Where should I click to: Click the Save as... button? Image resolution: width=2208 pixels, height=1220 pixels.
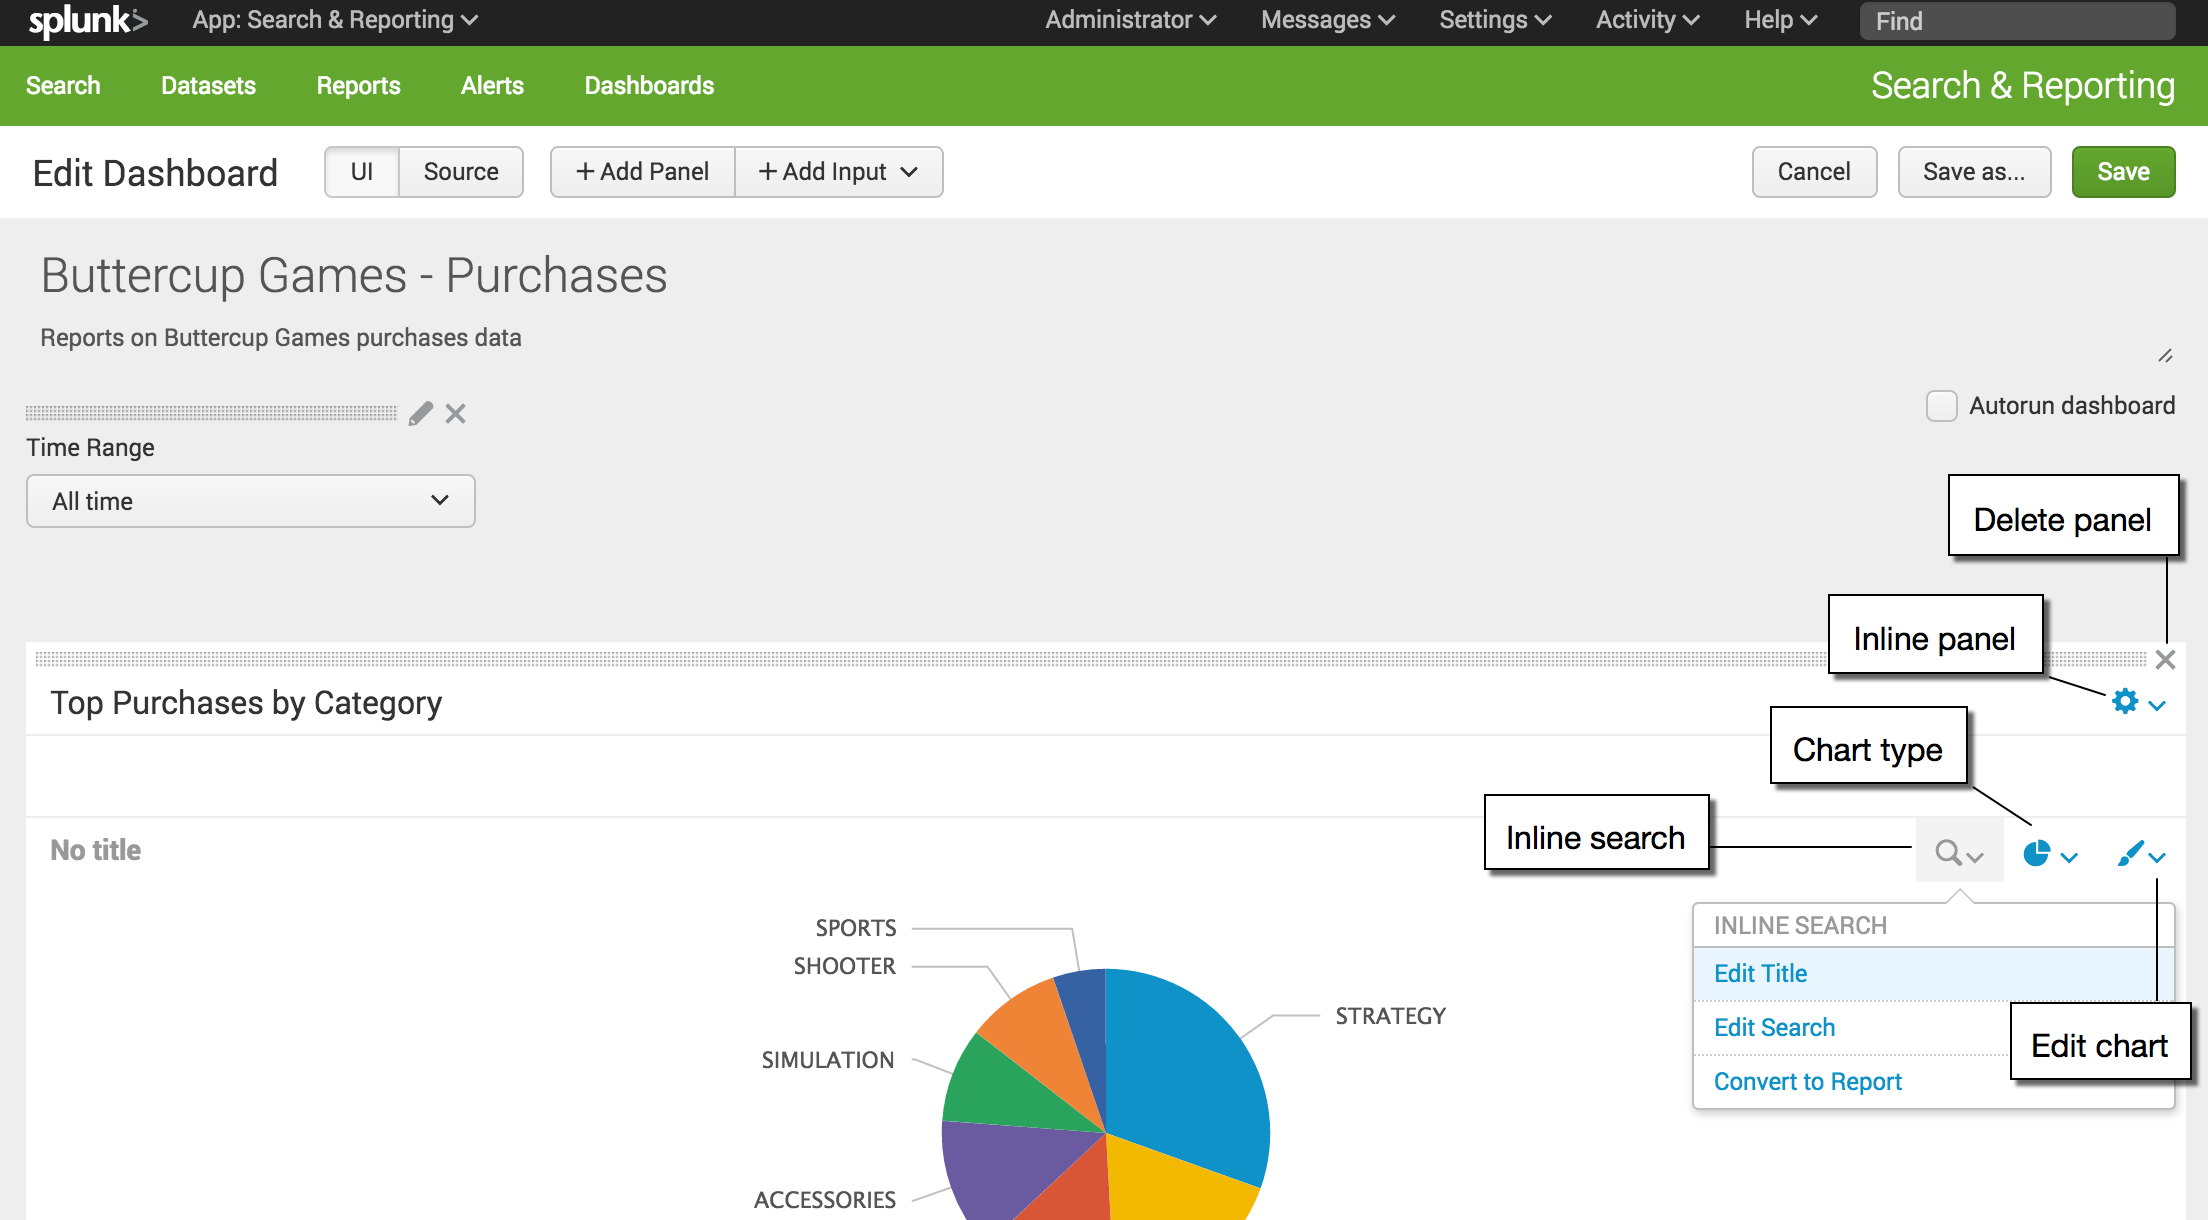tap(1974, 172)
